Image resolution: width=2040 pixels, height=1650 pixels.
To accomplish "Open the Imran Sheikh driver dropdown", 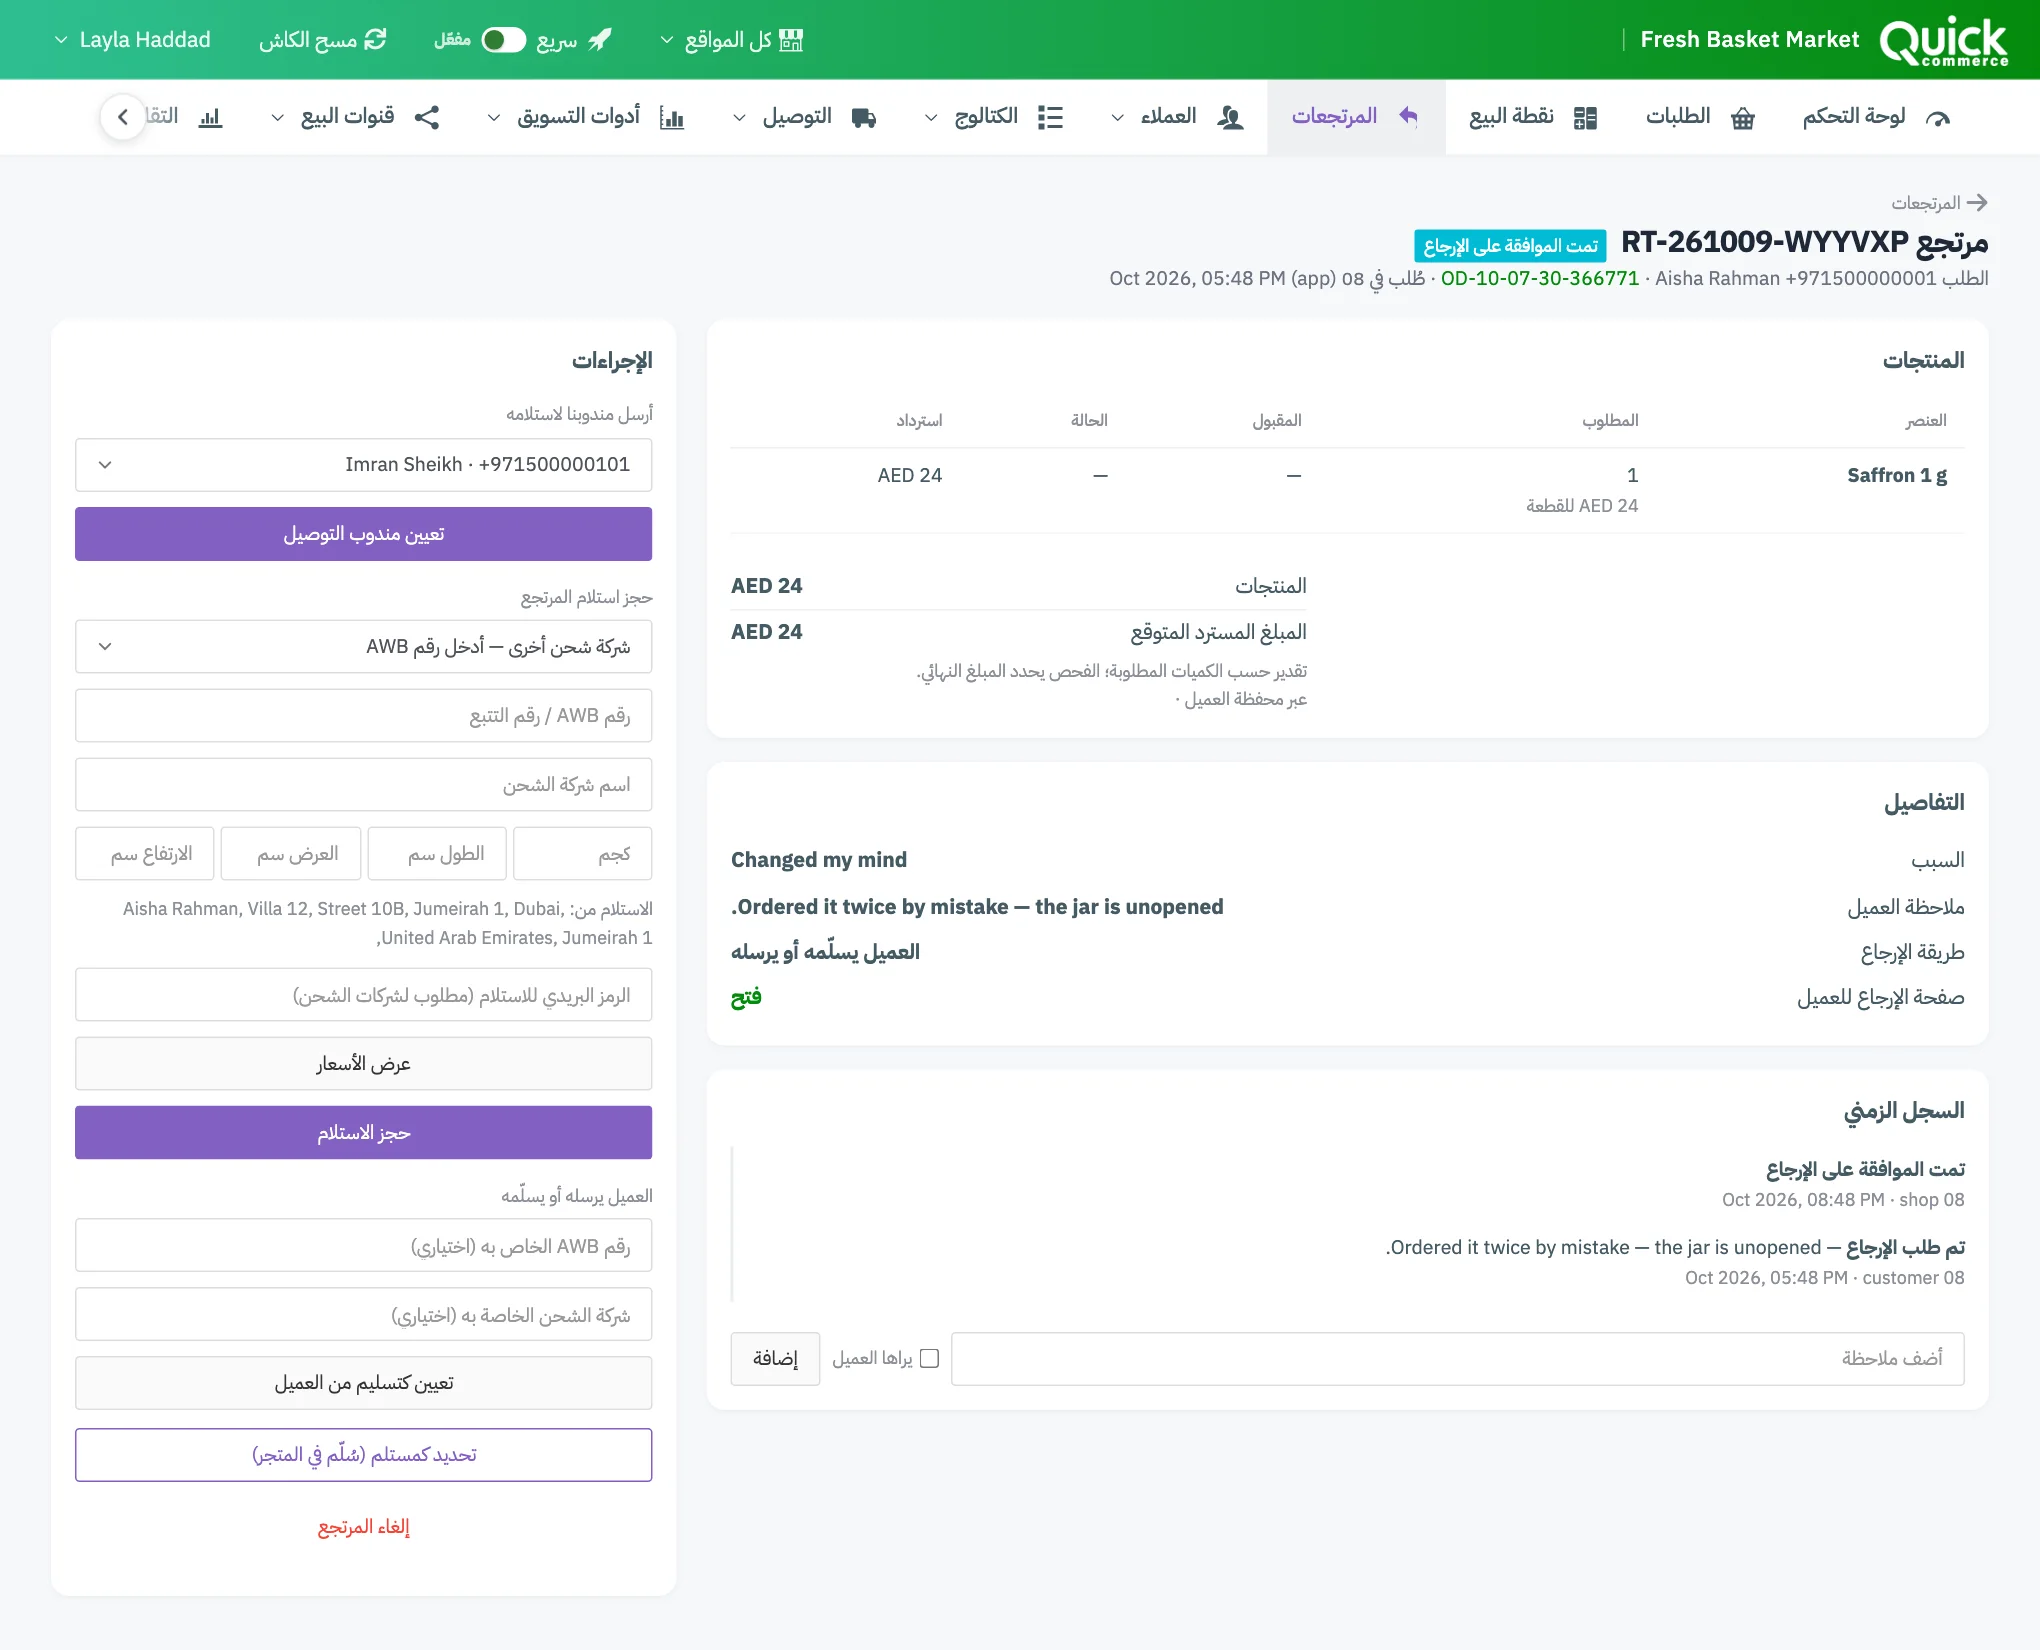I will (363, 465).
